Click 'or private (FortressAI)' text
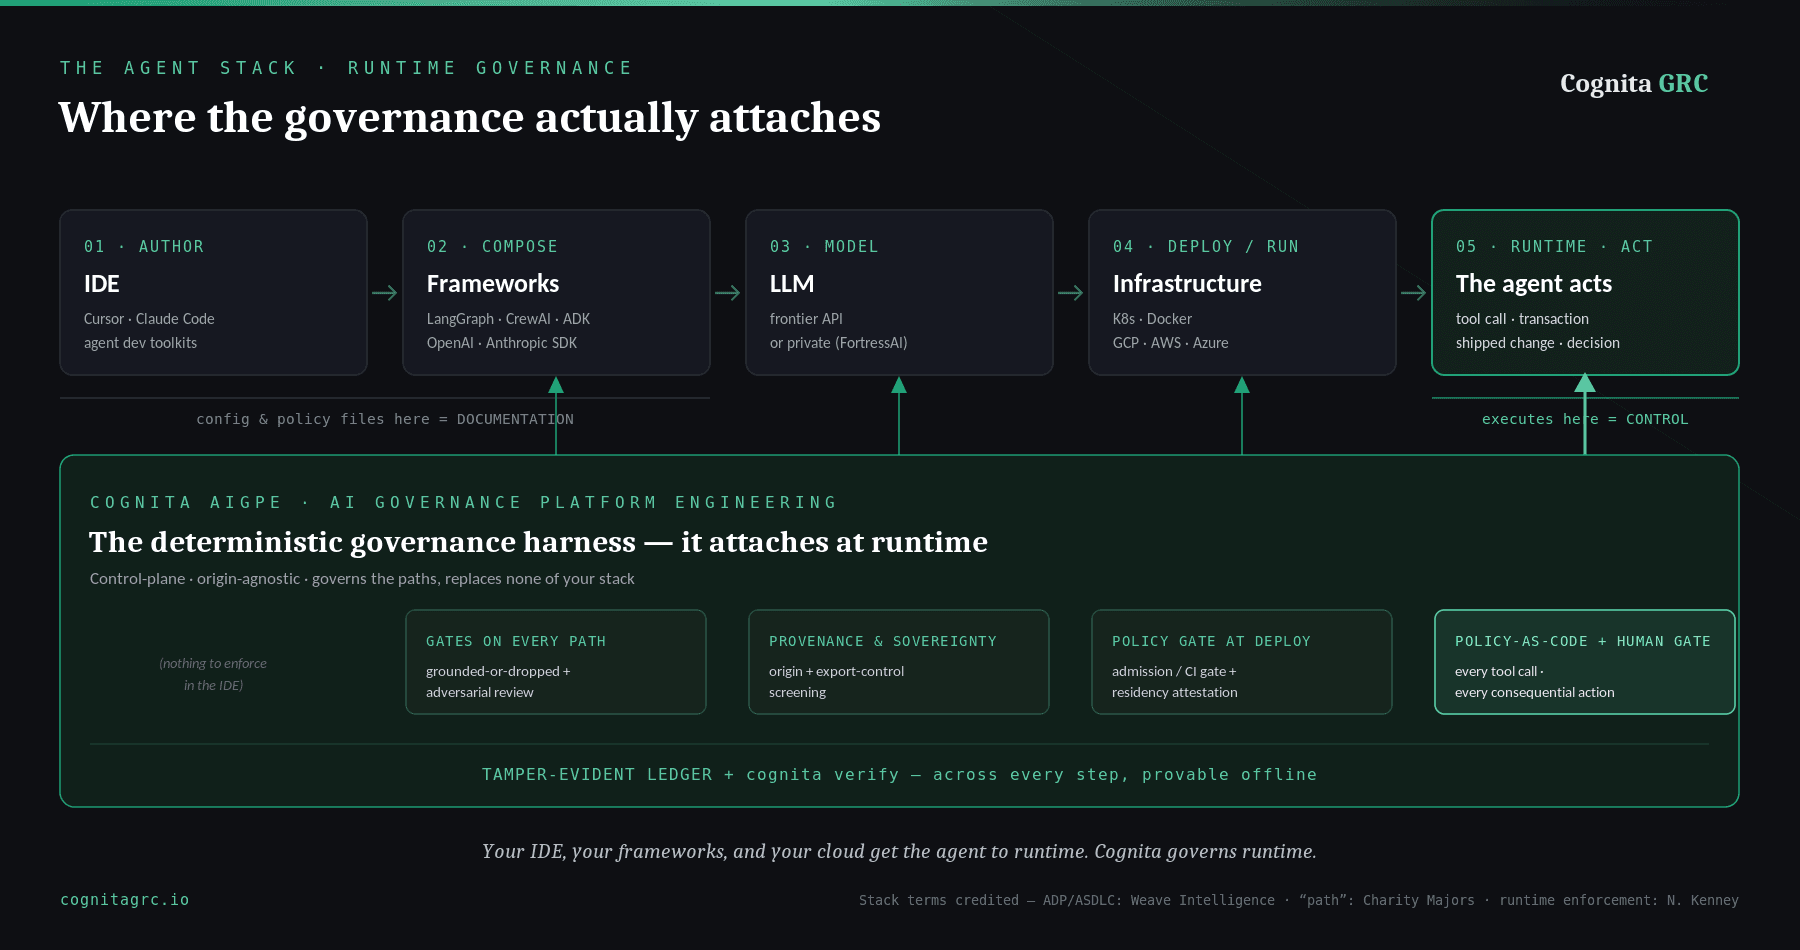Viewport: 1800px width, 950px height. click(x=839, y=343)
